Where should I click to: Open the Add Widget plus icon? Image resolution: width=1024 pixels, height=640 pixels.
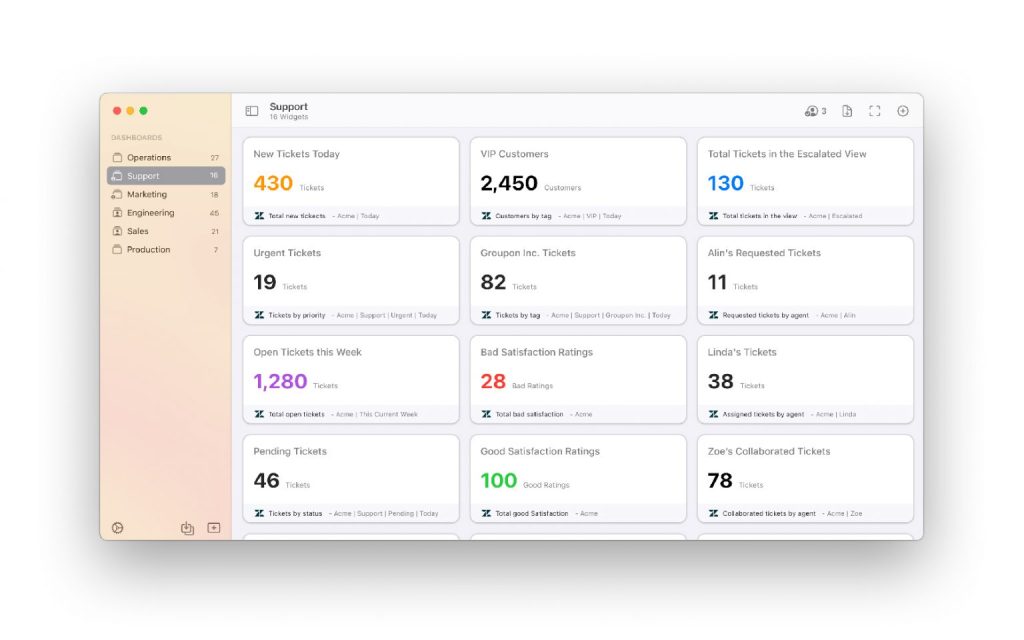[x=903, y=111]
